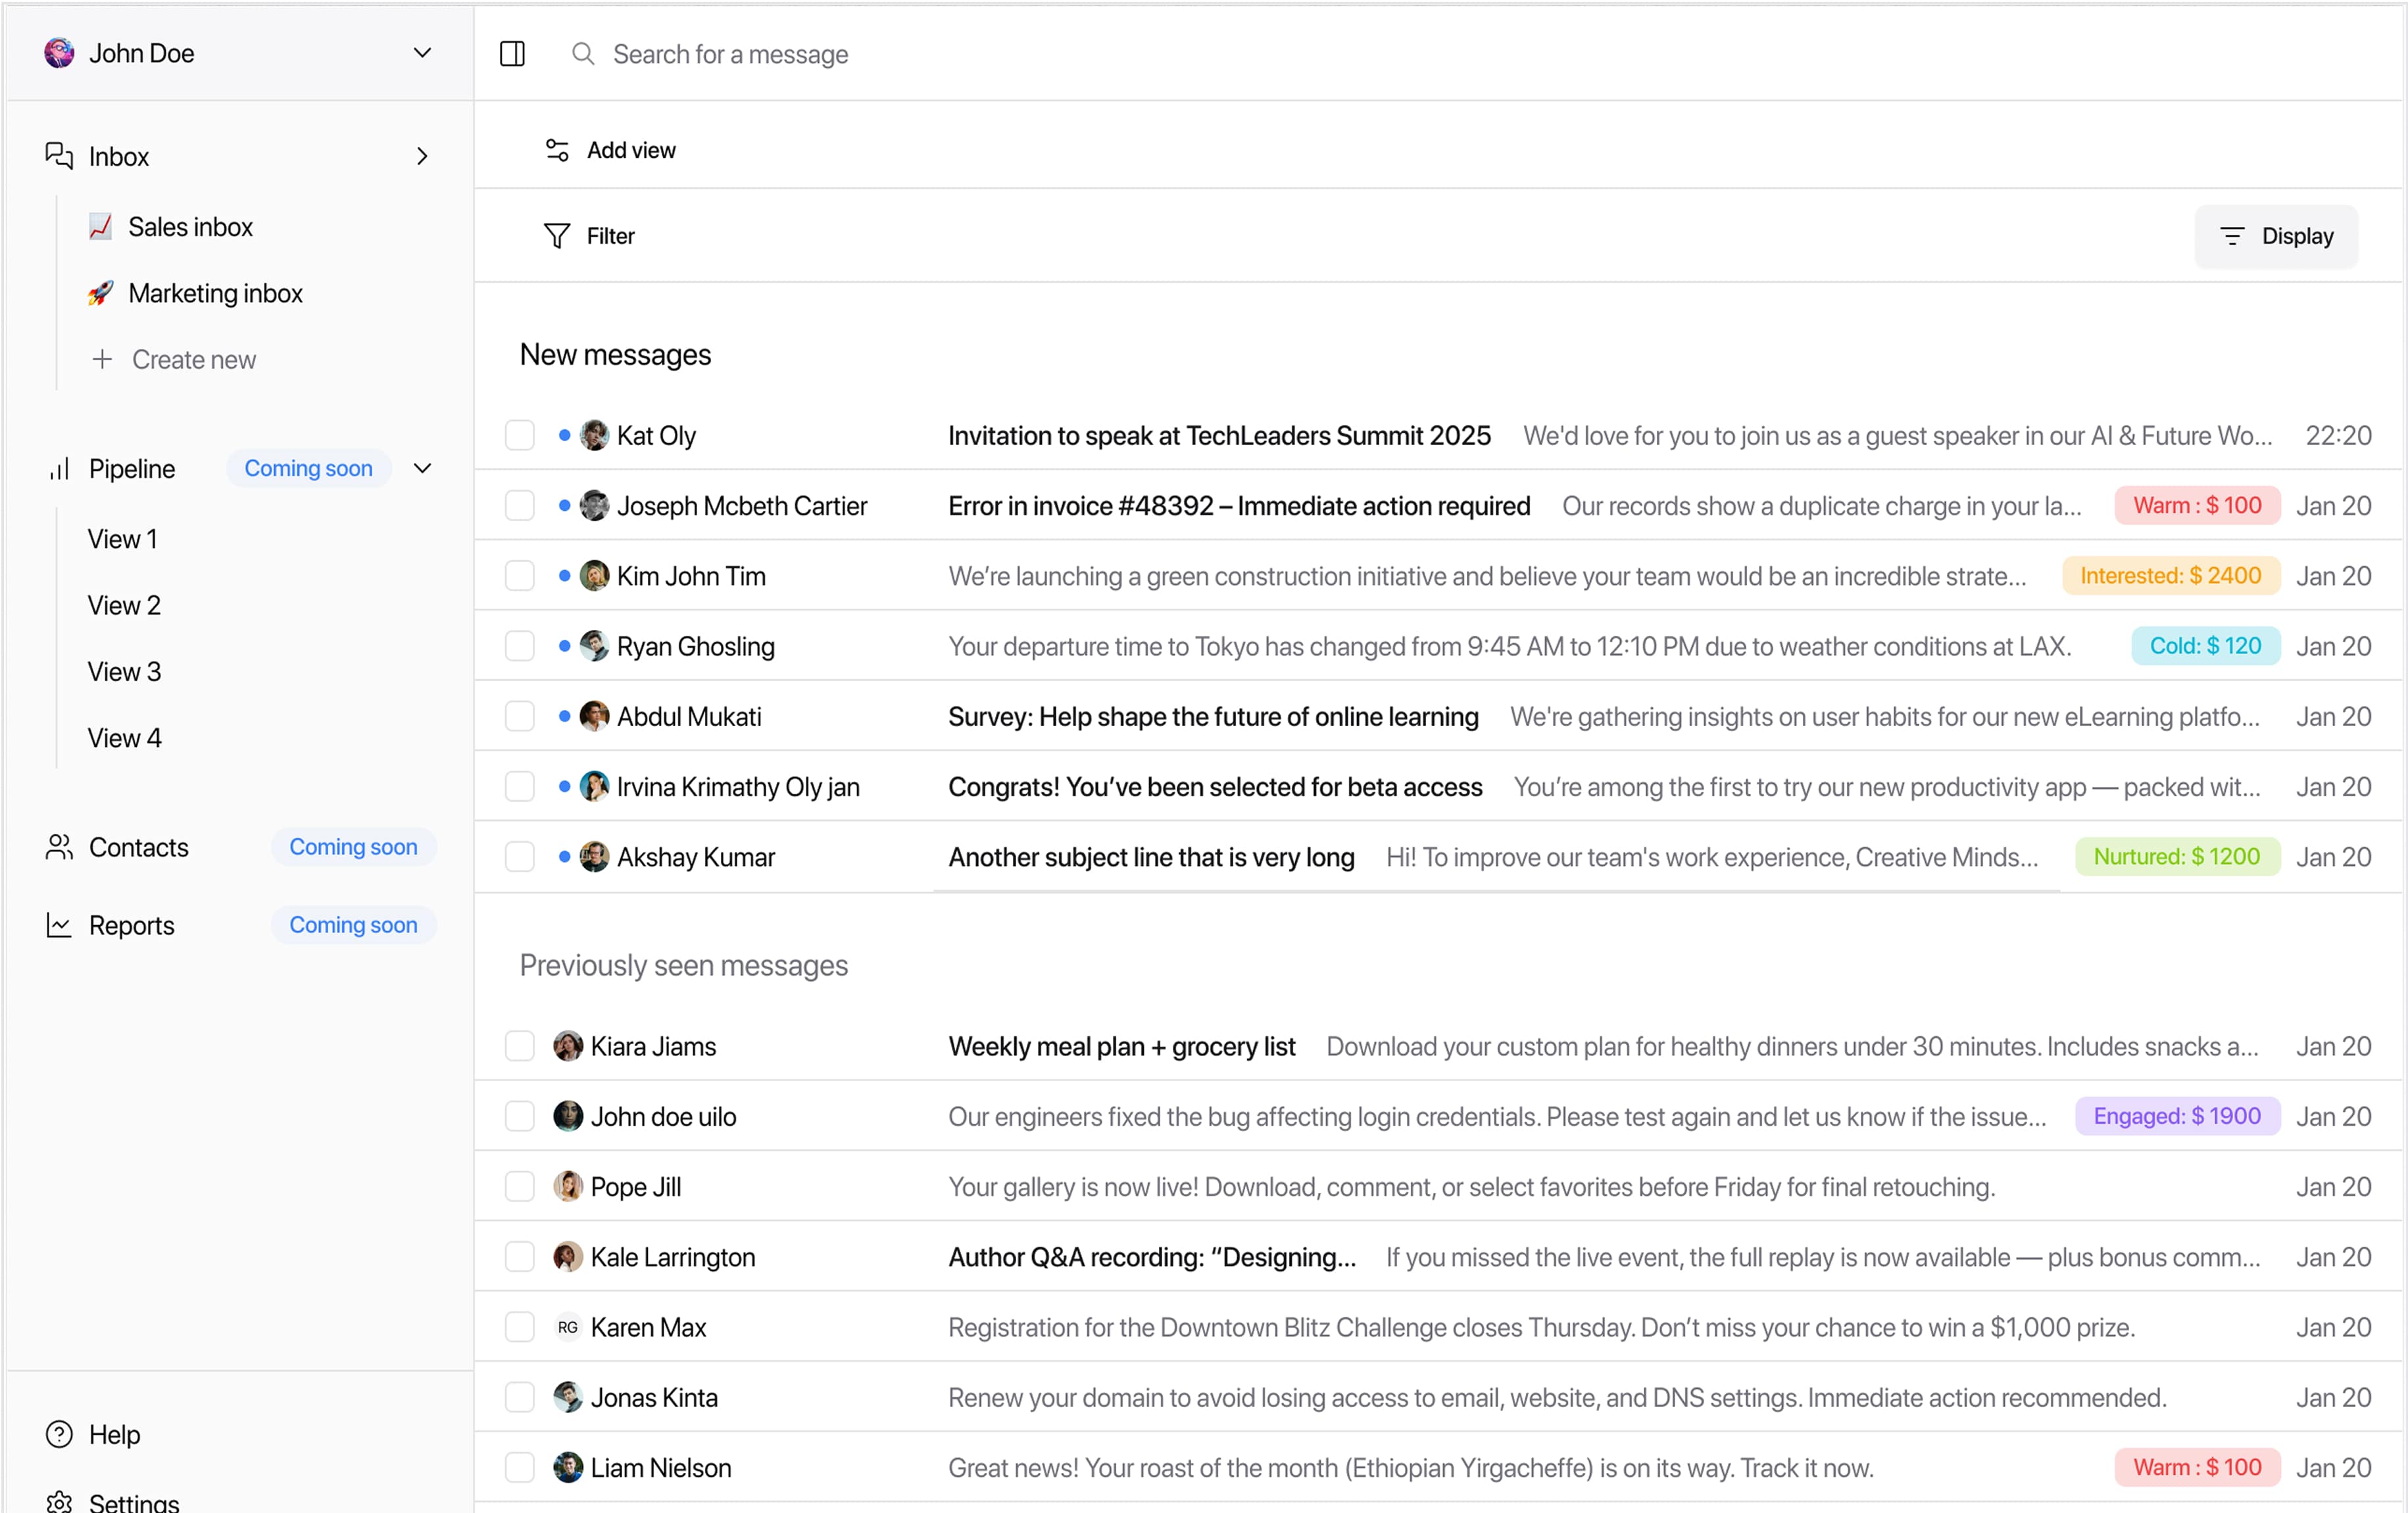
Task: Check the Ryan Gosling message checkbox
Action: (x=519, y=646)
